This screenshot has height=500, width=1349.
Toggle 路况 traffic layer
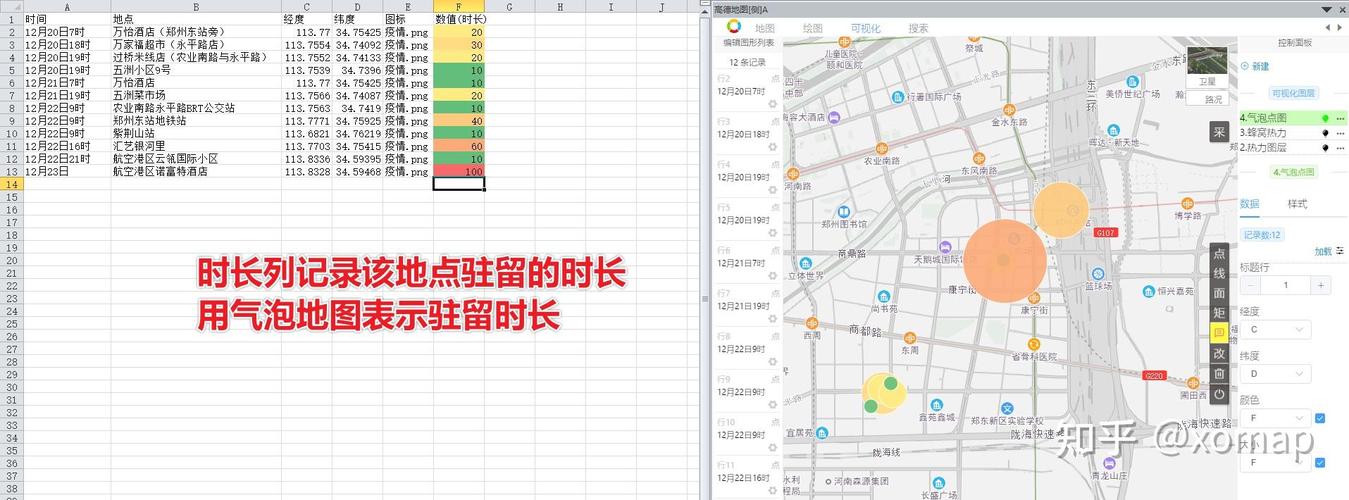(1212, 99)
